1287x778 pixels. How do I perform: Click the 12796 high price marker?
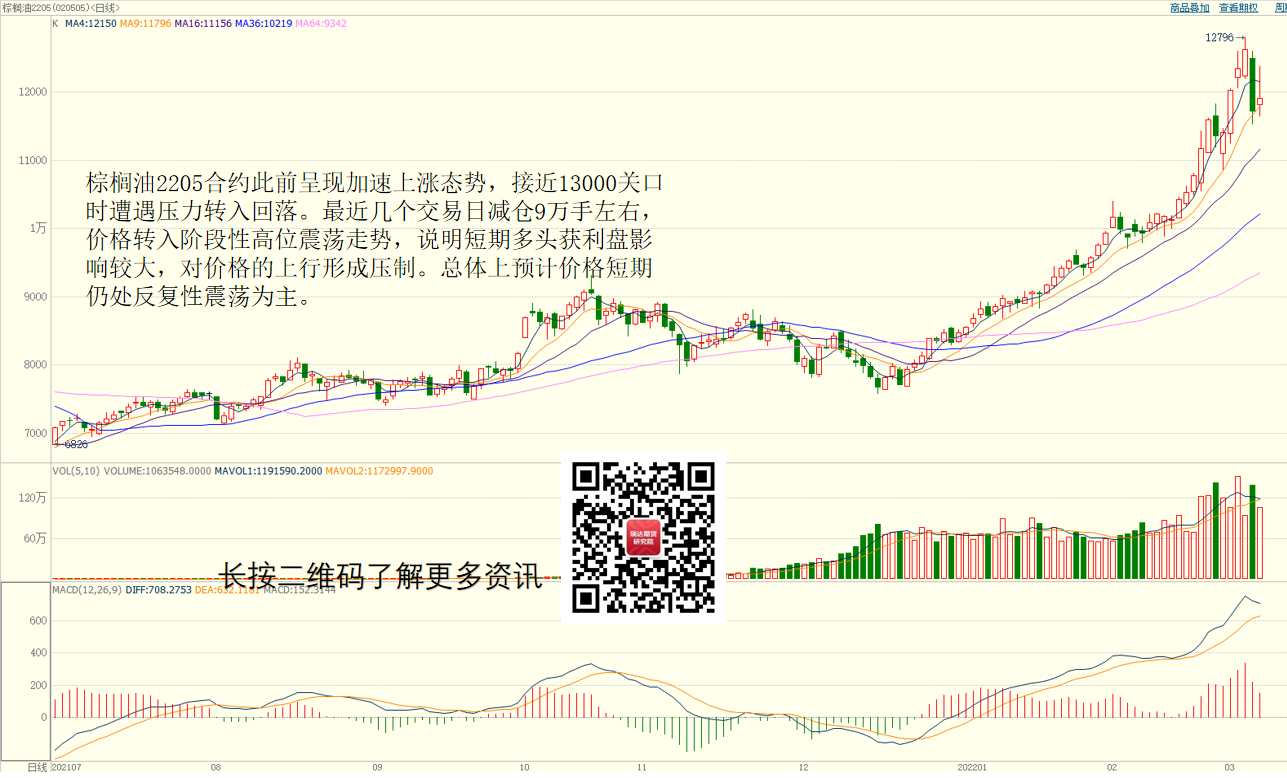click(x=1218, y=37)
